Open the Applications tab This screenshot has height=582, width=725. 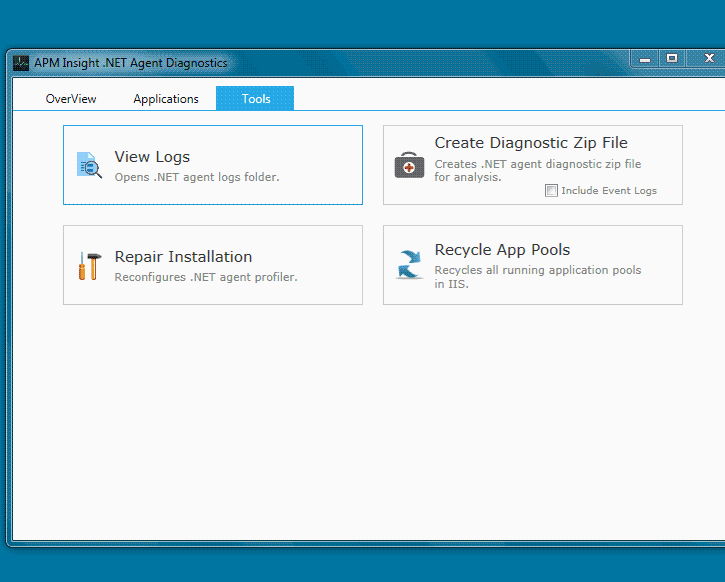tap(166, 99)
